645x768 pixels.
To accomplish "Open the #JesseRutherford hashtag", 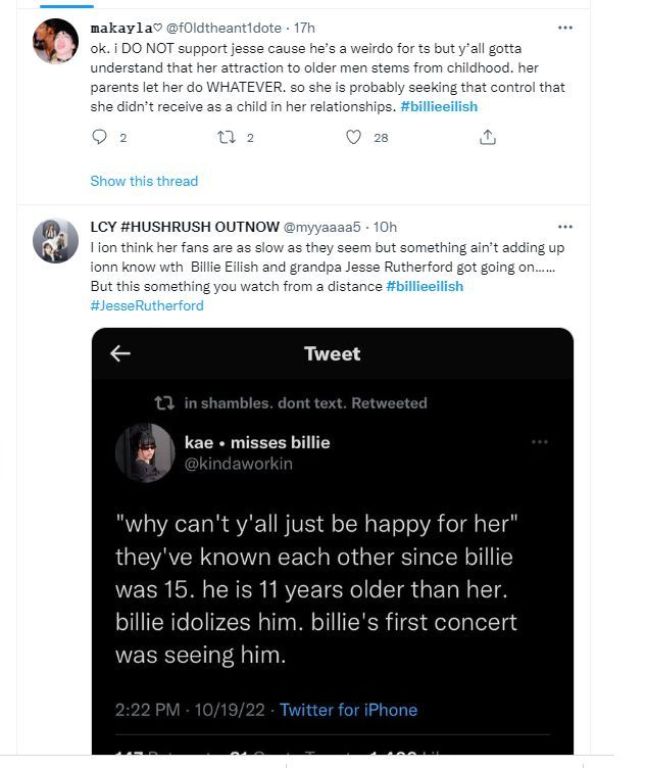I will [x=146, y=305].
